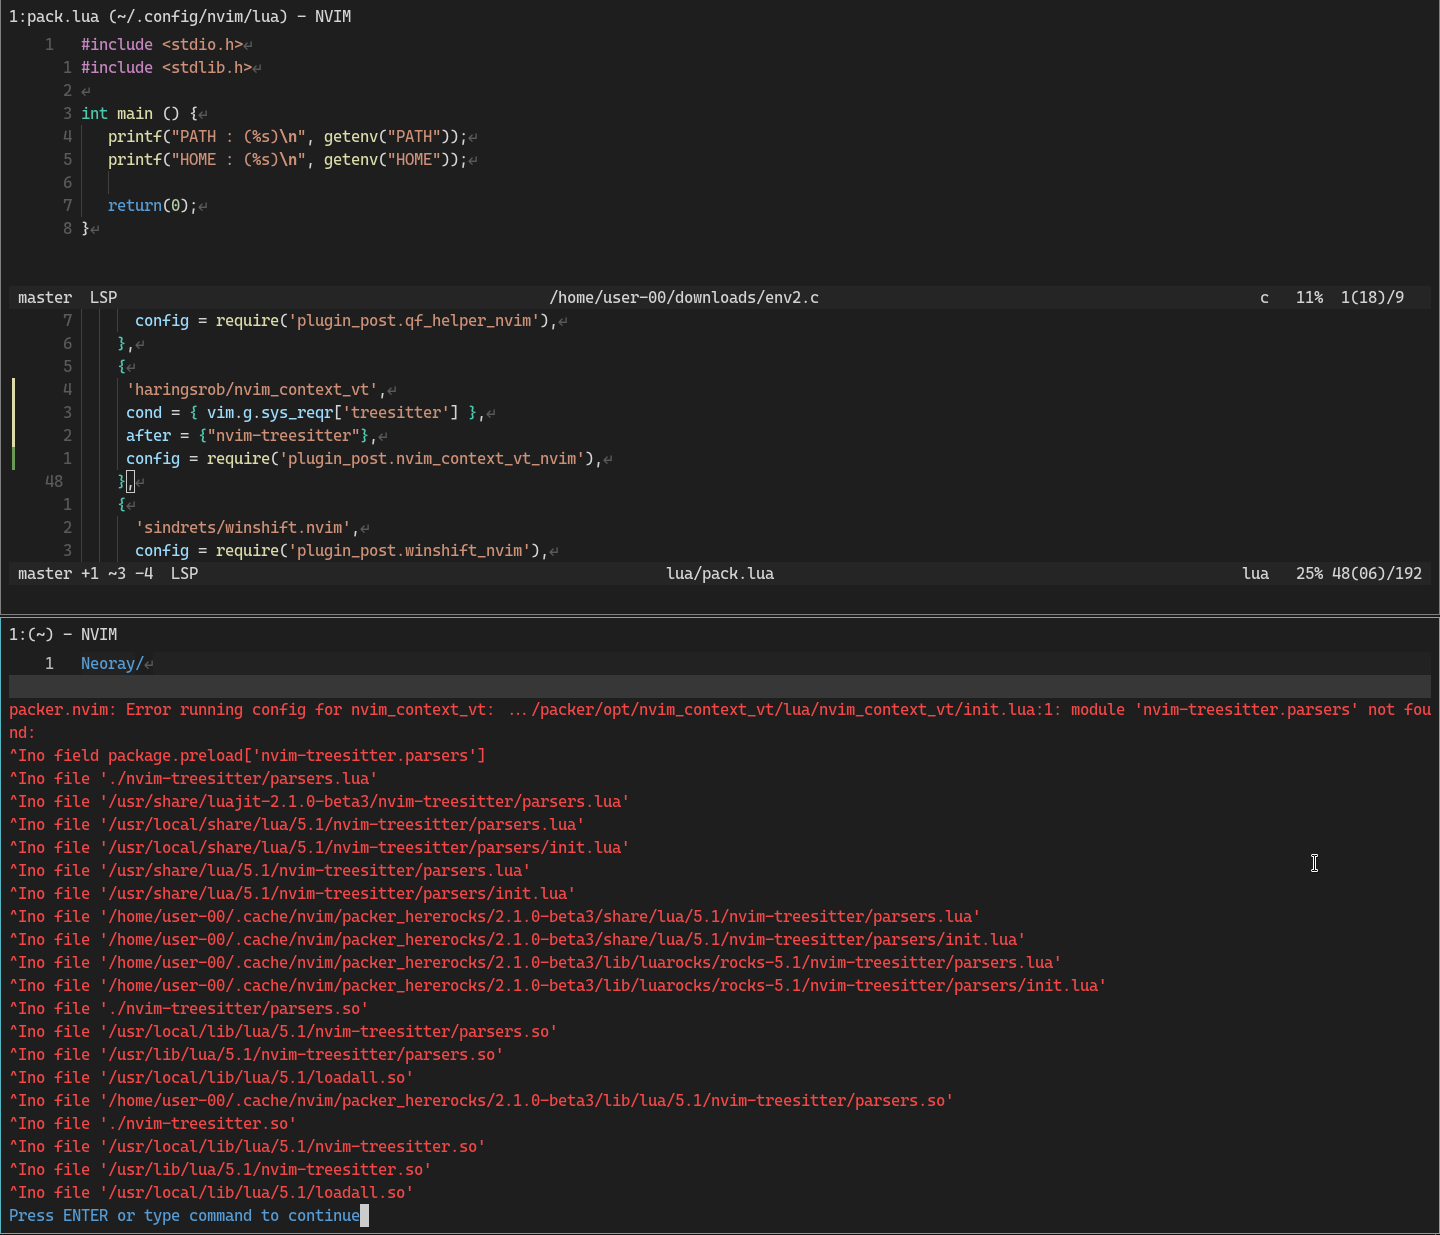
Task: Click the '#include <stdlib.h>' line
Action: click(166, 67)
